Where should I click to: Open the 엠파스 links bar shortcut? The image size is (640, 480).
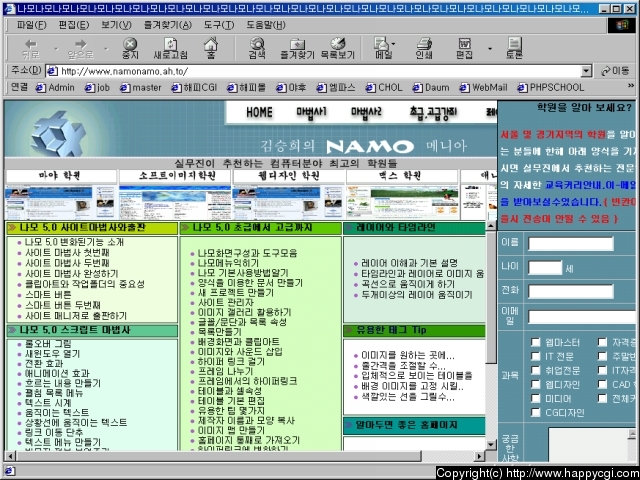click(x=336, y=87)
